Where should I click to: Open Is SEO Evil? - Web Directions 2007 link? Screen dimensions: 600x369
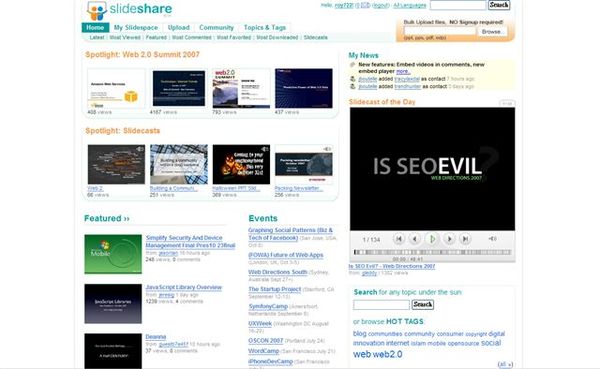pyautogui.click(x=392, y=266)
